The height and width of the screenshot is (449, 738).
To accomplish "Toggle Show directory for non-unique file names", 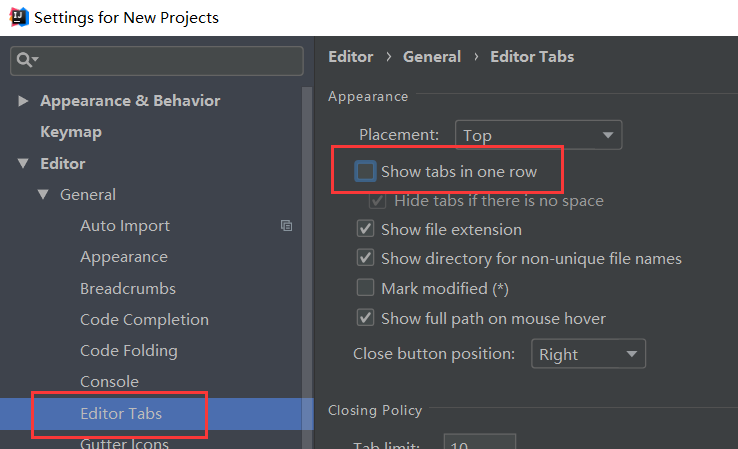I will 366,258.
